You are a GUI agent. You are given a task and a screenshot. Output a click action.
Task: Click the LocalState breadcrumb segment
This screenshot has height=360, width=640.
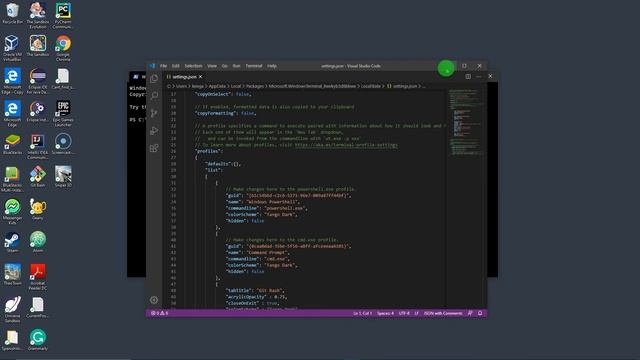point(371,86)
